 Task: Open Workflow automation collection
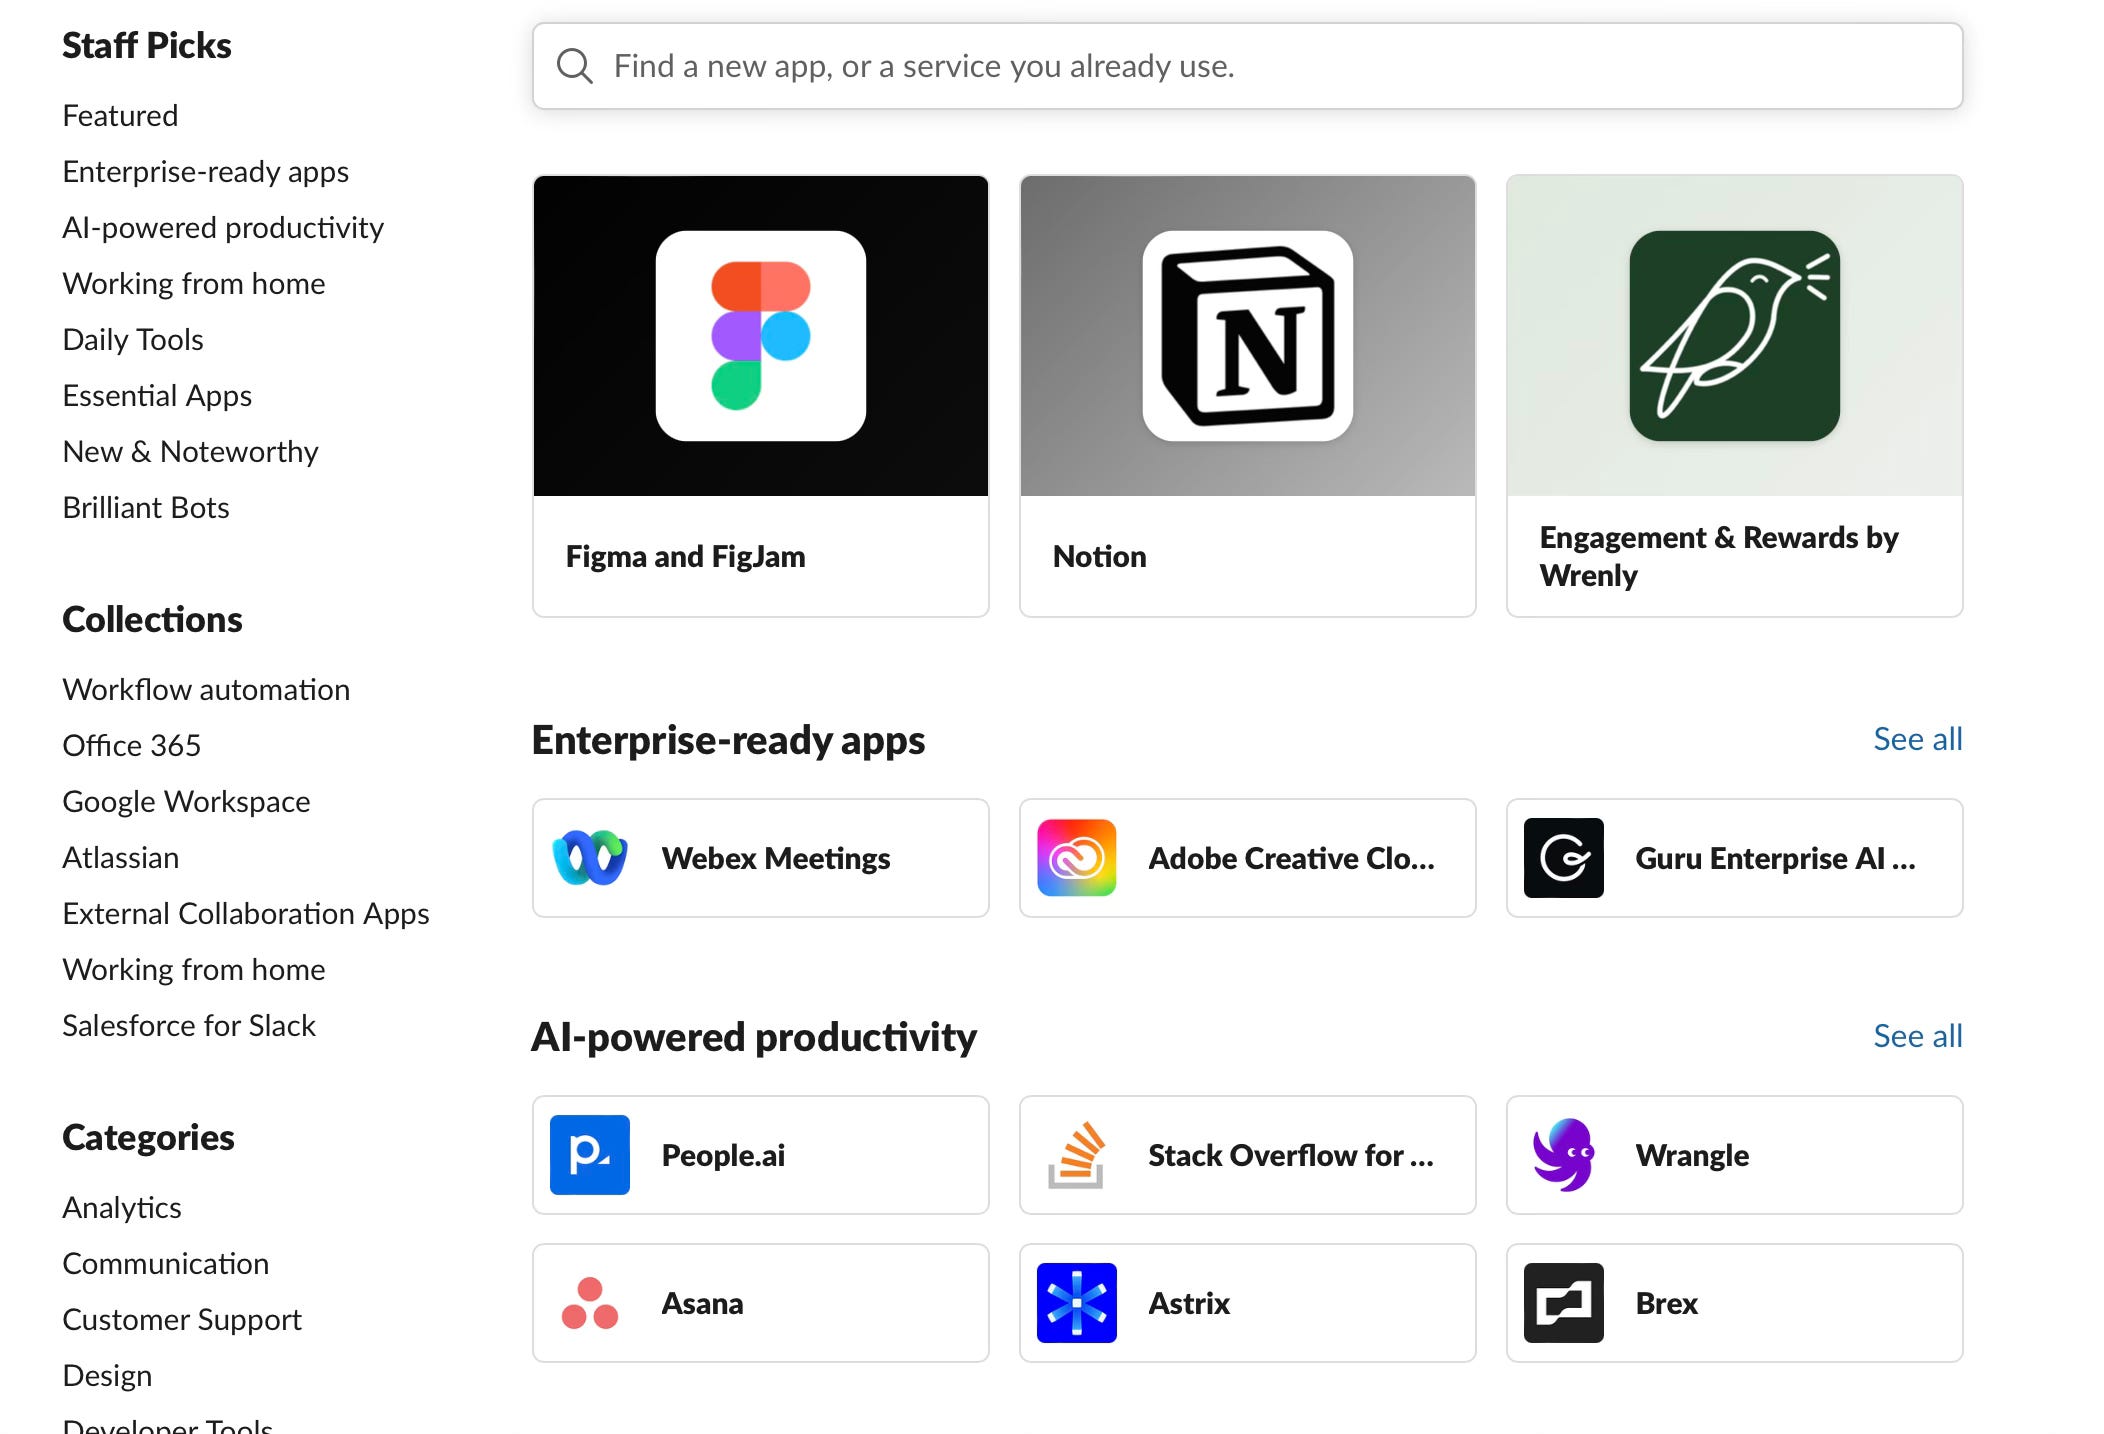(206, 690)
